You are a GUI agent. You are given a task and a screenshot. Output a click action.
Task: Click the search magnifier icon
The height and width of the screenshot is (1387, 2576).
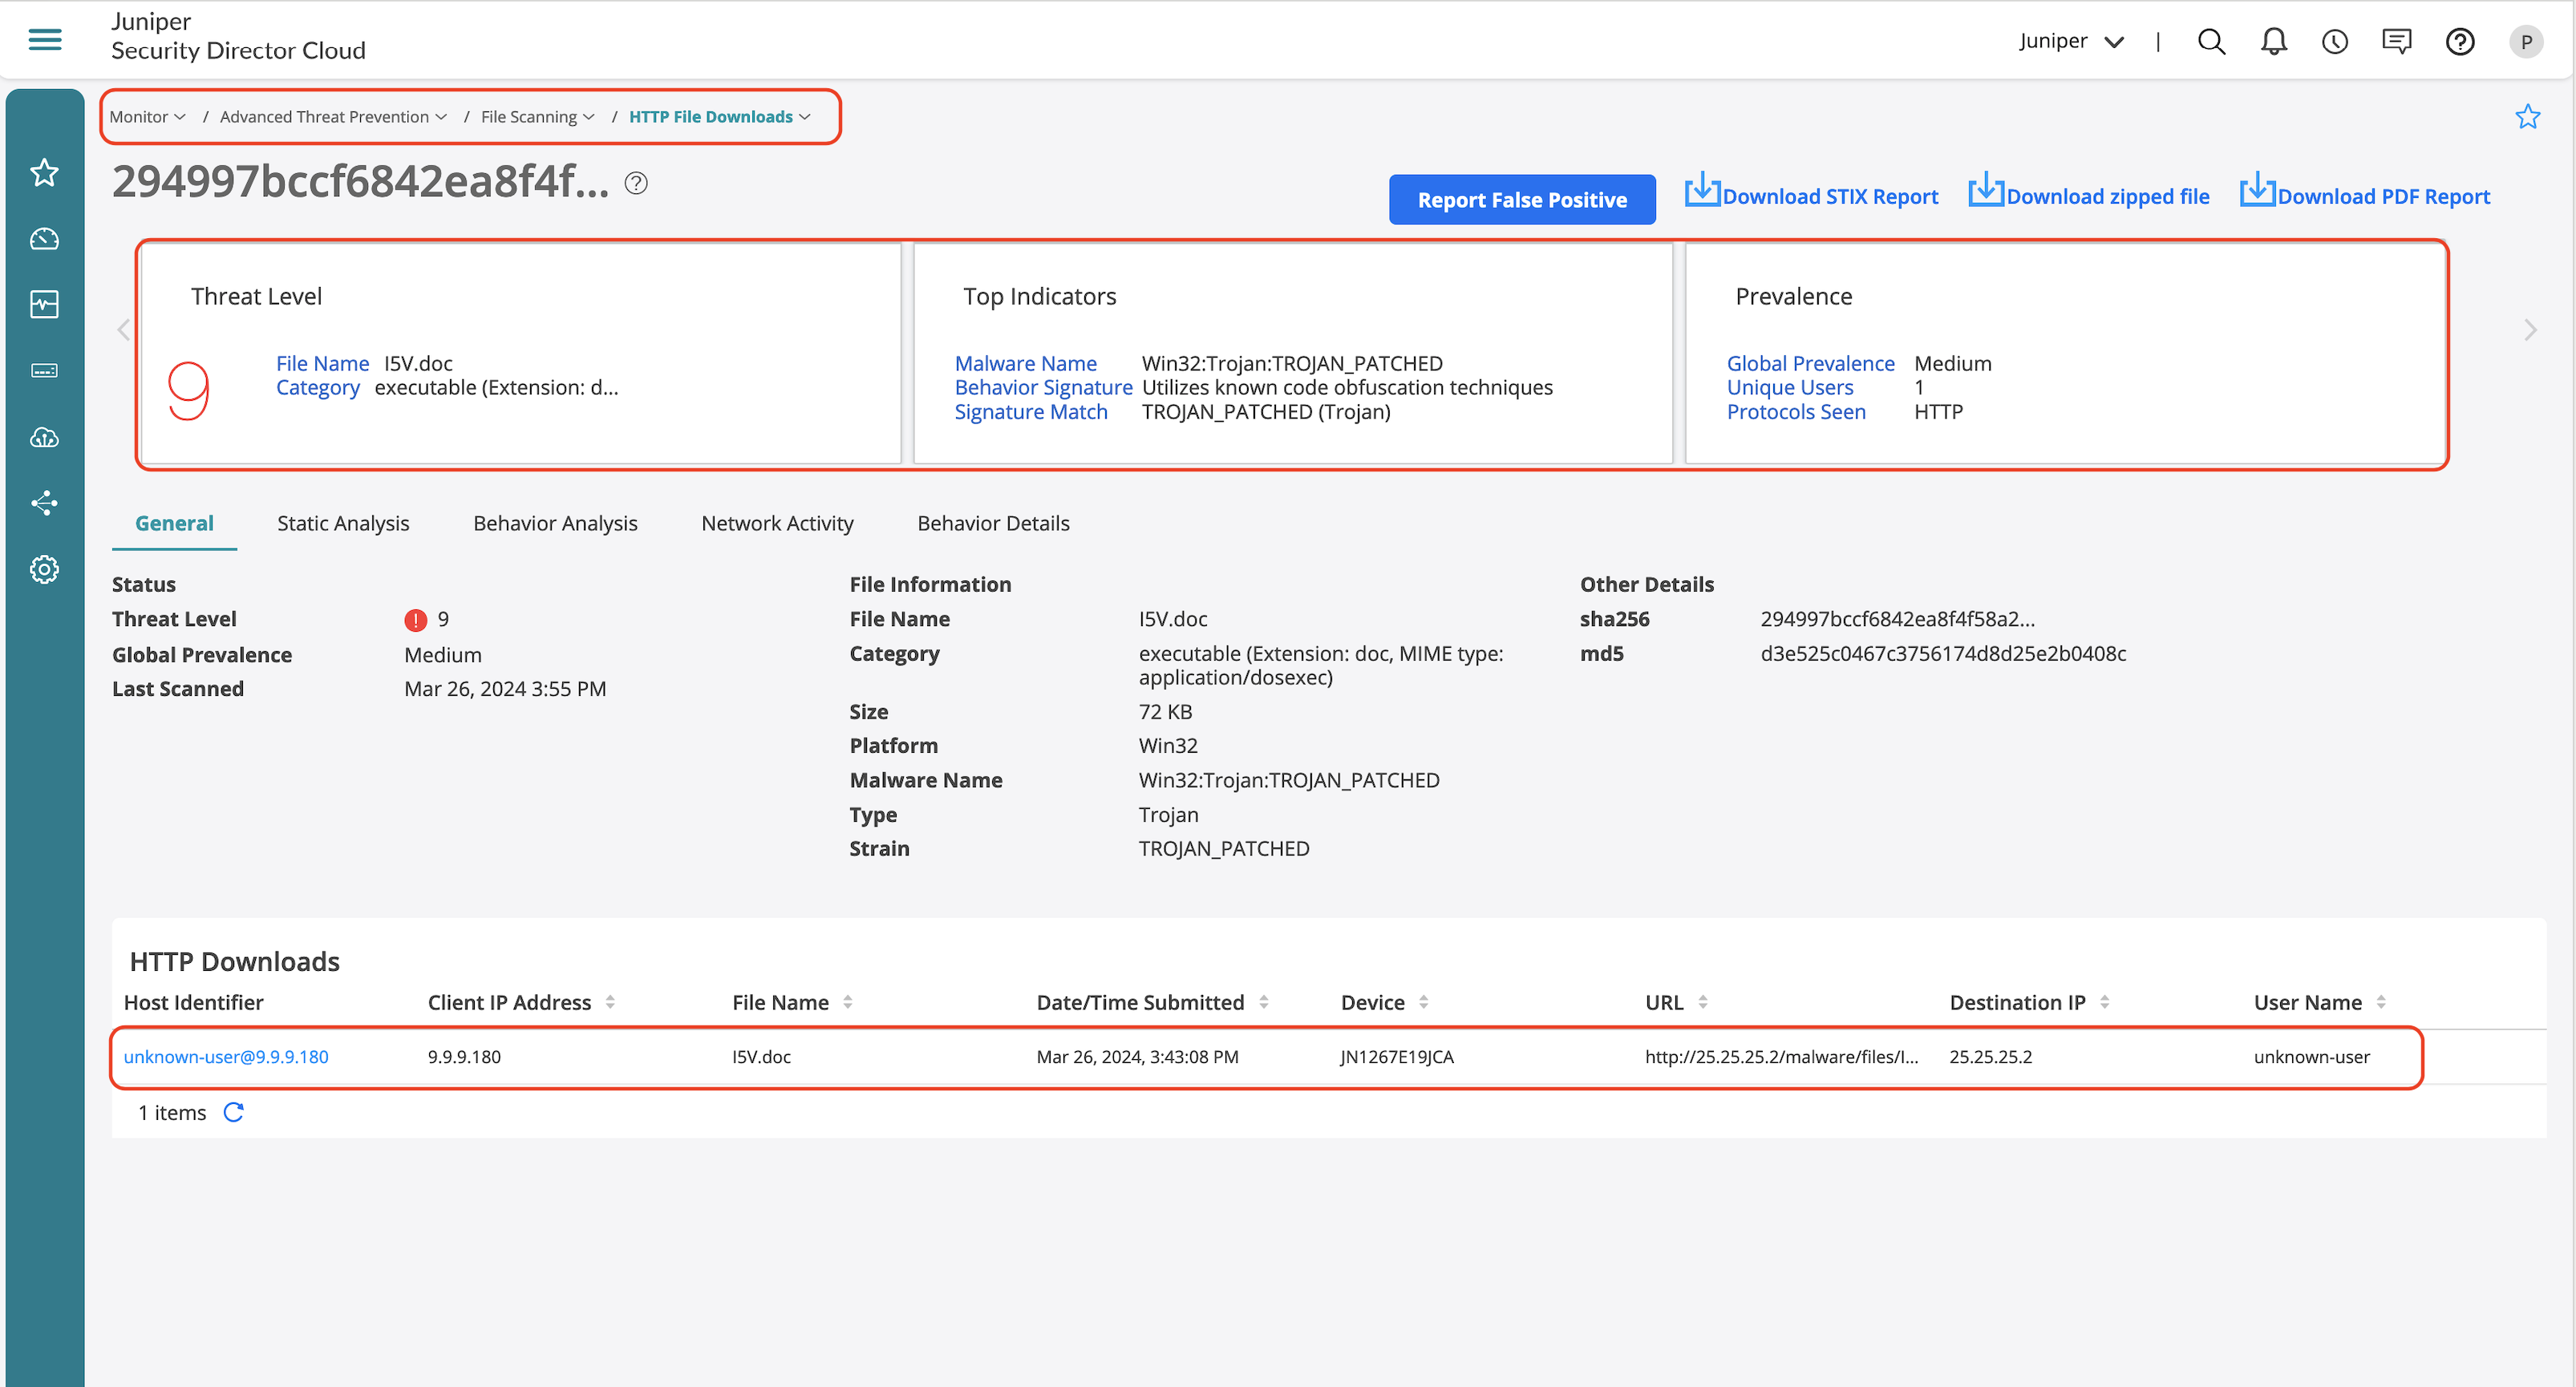coord(2211,41)
